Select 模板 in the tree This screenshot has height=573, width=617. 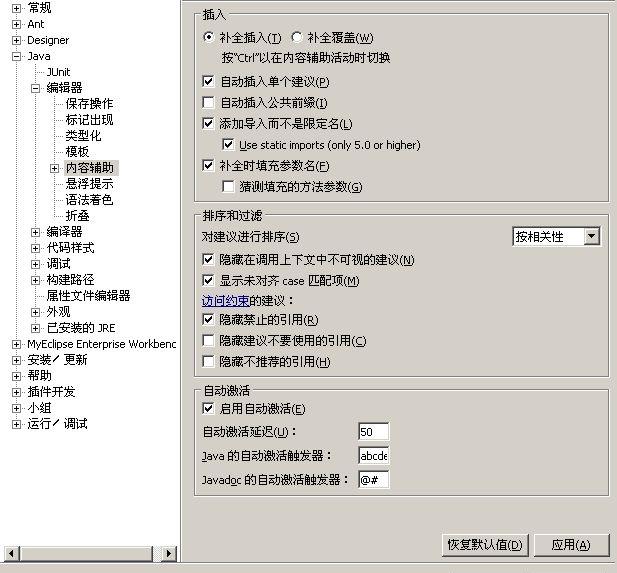(77, 152)
